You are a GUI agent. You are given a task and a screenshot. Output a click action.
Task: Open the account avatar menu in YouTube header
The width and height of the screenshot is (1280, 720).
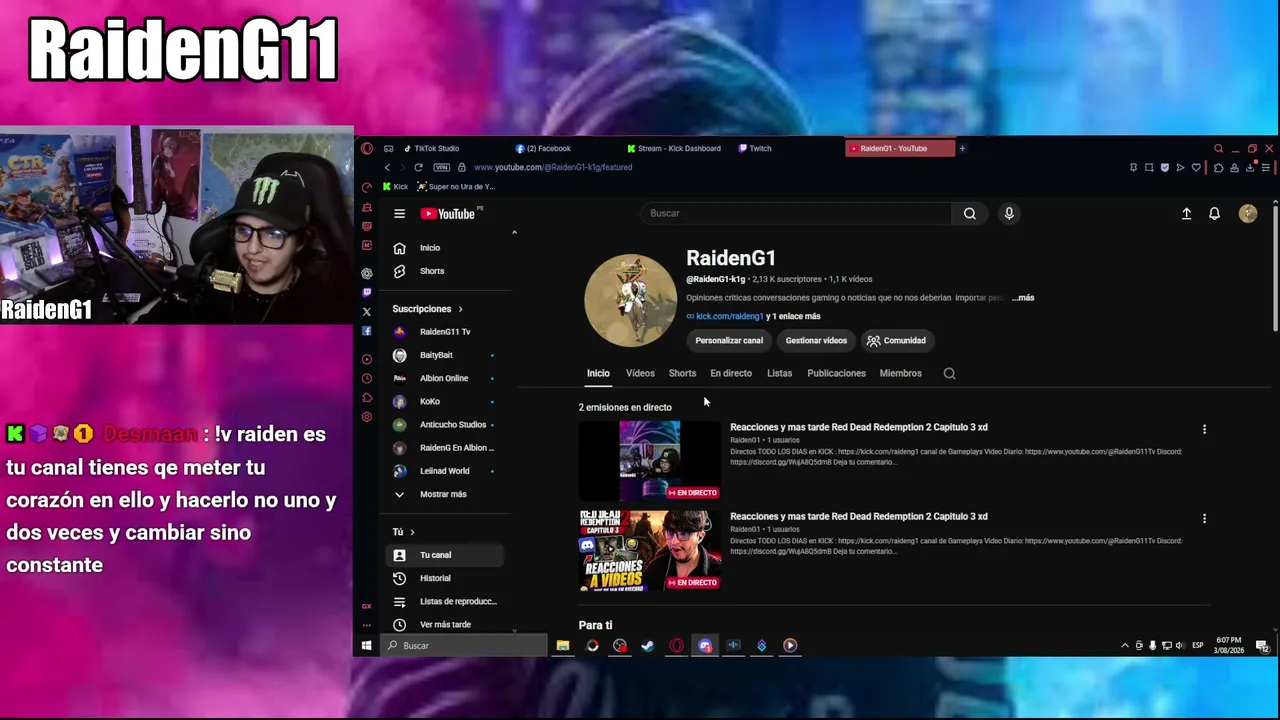(x=1247, y=213)
